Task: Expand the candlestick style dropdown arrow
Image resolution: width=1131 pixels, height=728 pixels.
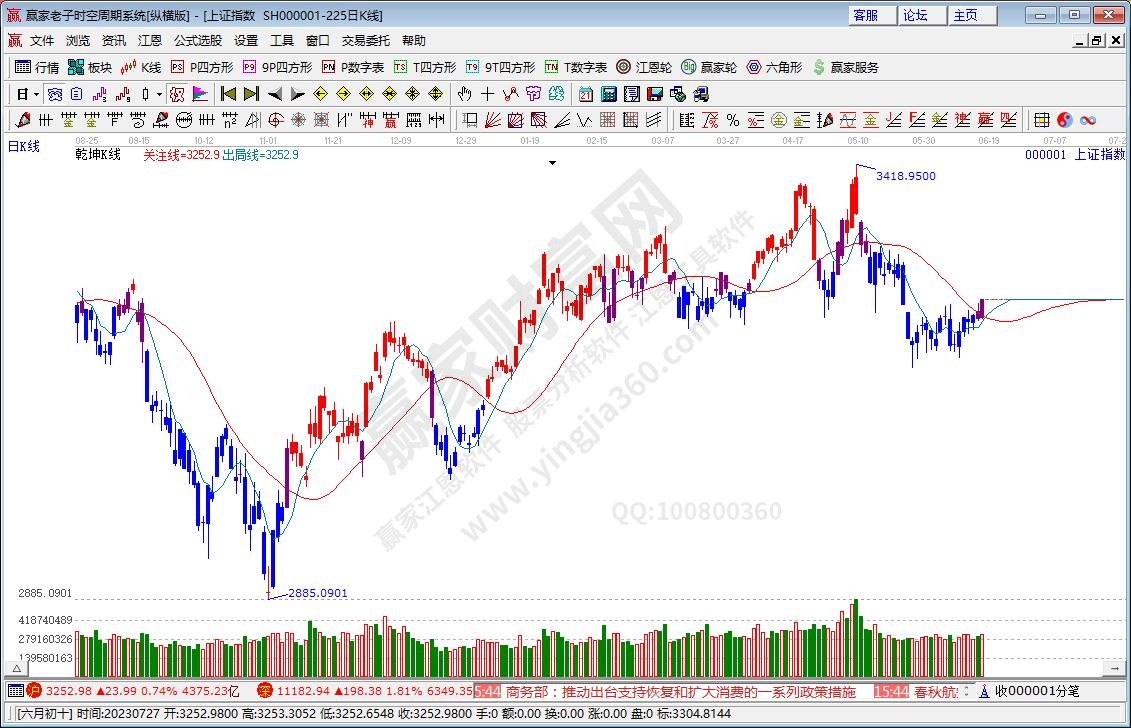Action: pyautogui.click(x=158, y=94)
